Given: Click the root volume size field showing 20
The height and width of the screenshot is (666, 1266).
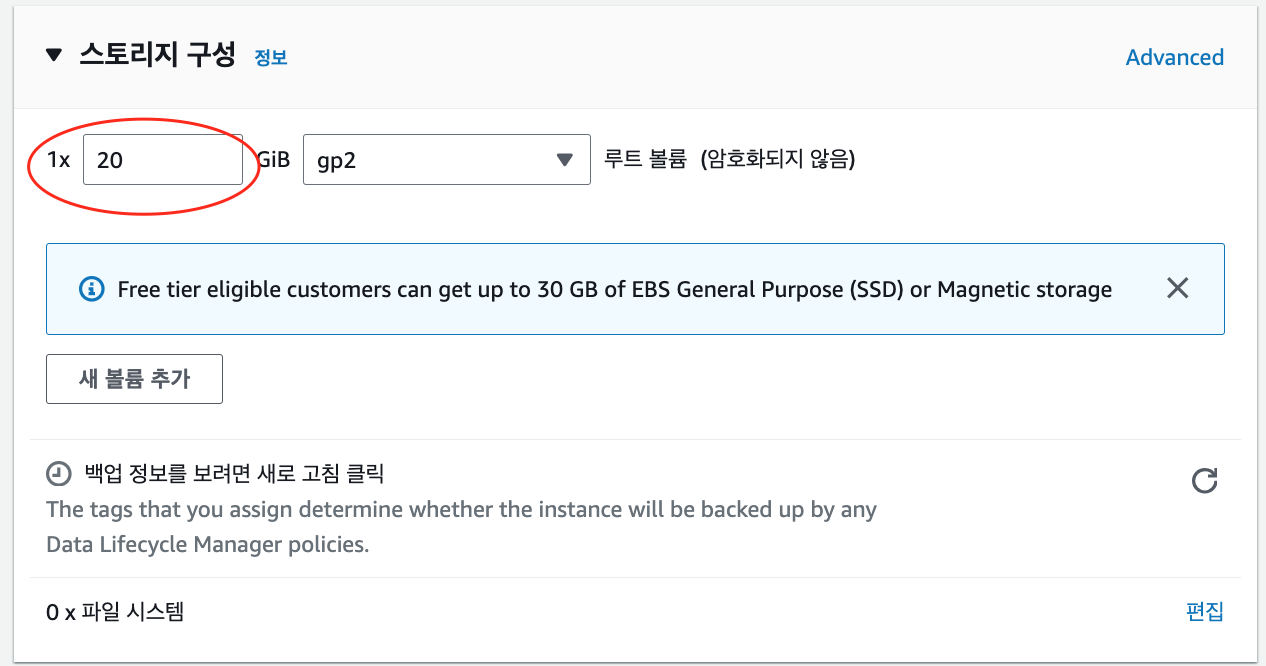Looking at the screenshot, I should pos(162,159).
